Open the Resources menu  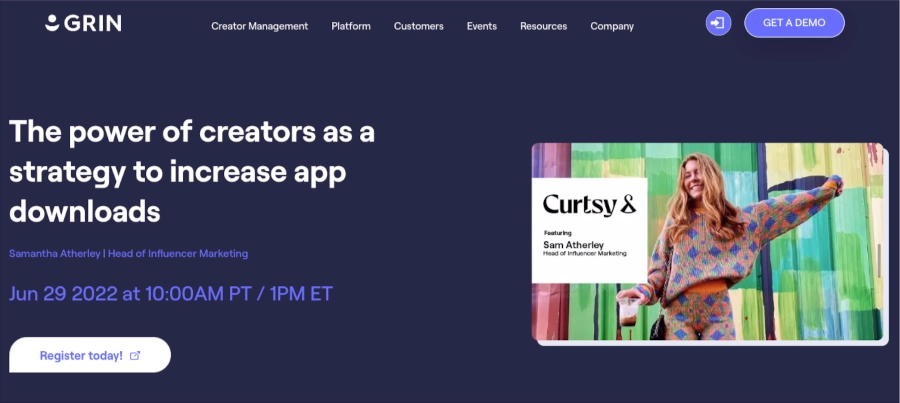point(544,26)
